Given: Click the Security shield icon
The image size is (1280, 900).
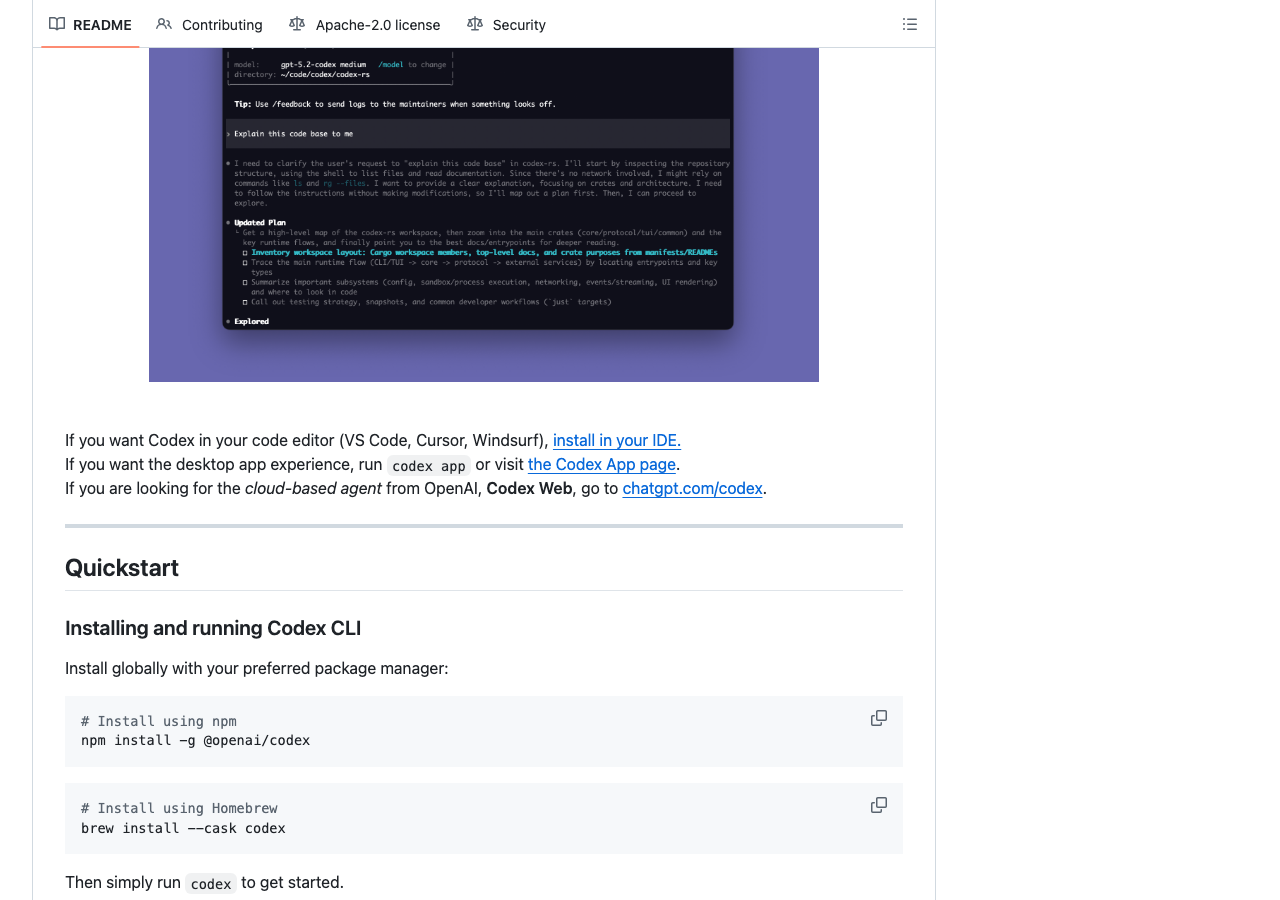Looking at the screenshot, I should click(x=474, y=24).
